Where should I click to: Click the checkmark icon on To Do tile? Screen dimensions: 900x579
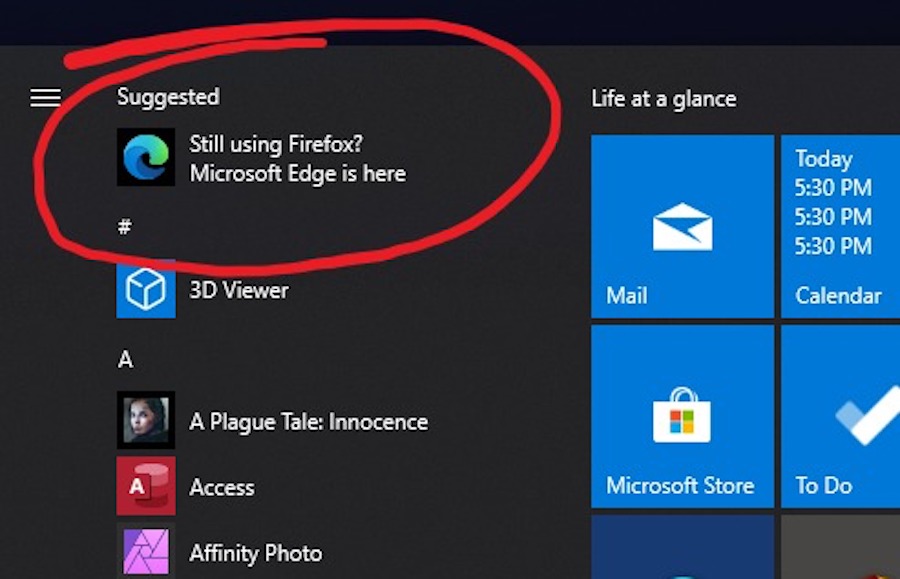pos(866,417)
